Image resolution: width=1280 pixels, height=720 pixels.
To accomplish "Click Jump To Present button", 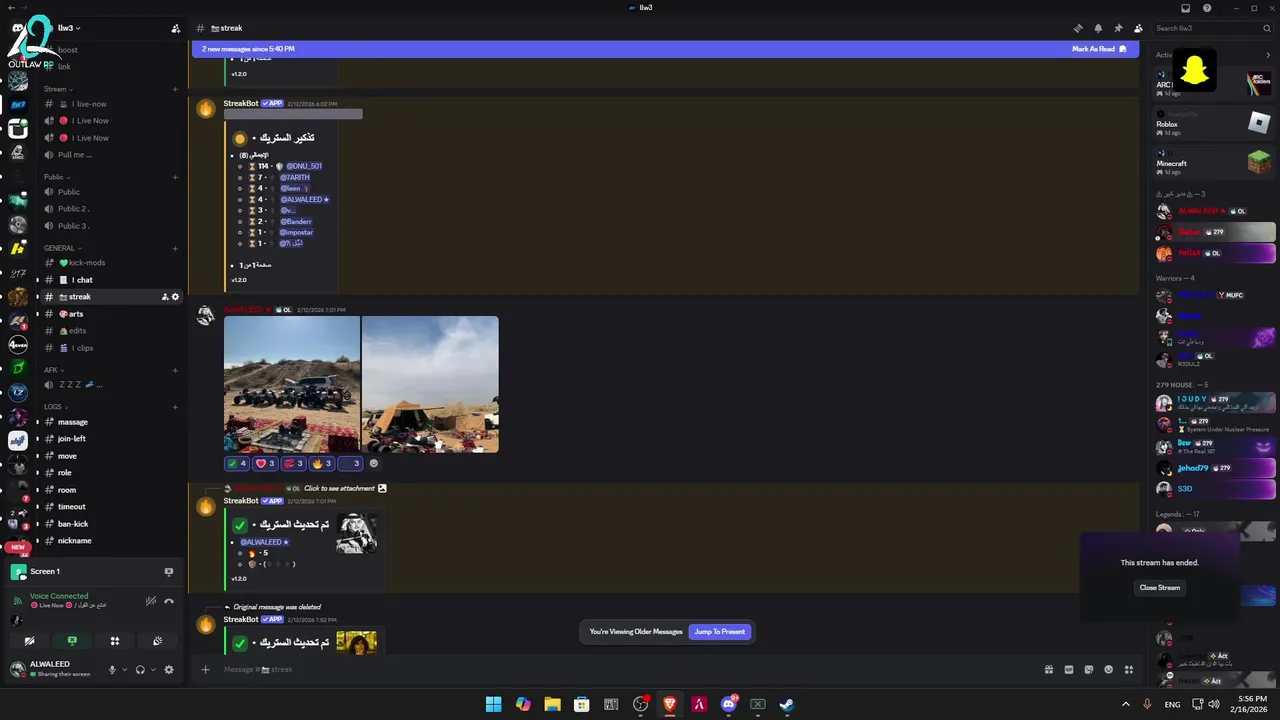I will pyautogui.click(x=719, y=632).
